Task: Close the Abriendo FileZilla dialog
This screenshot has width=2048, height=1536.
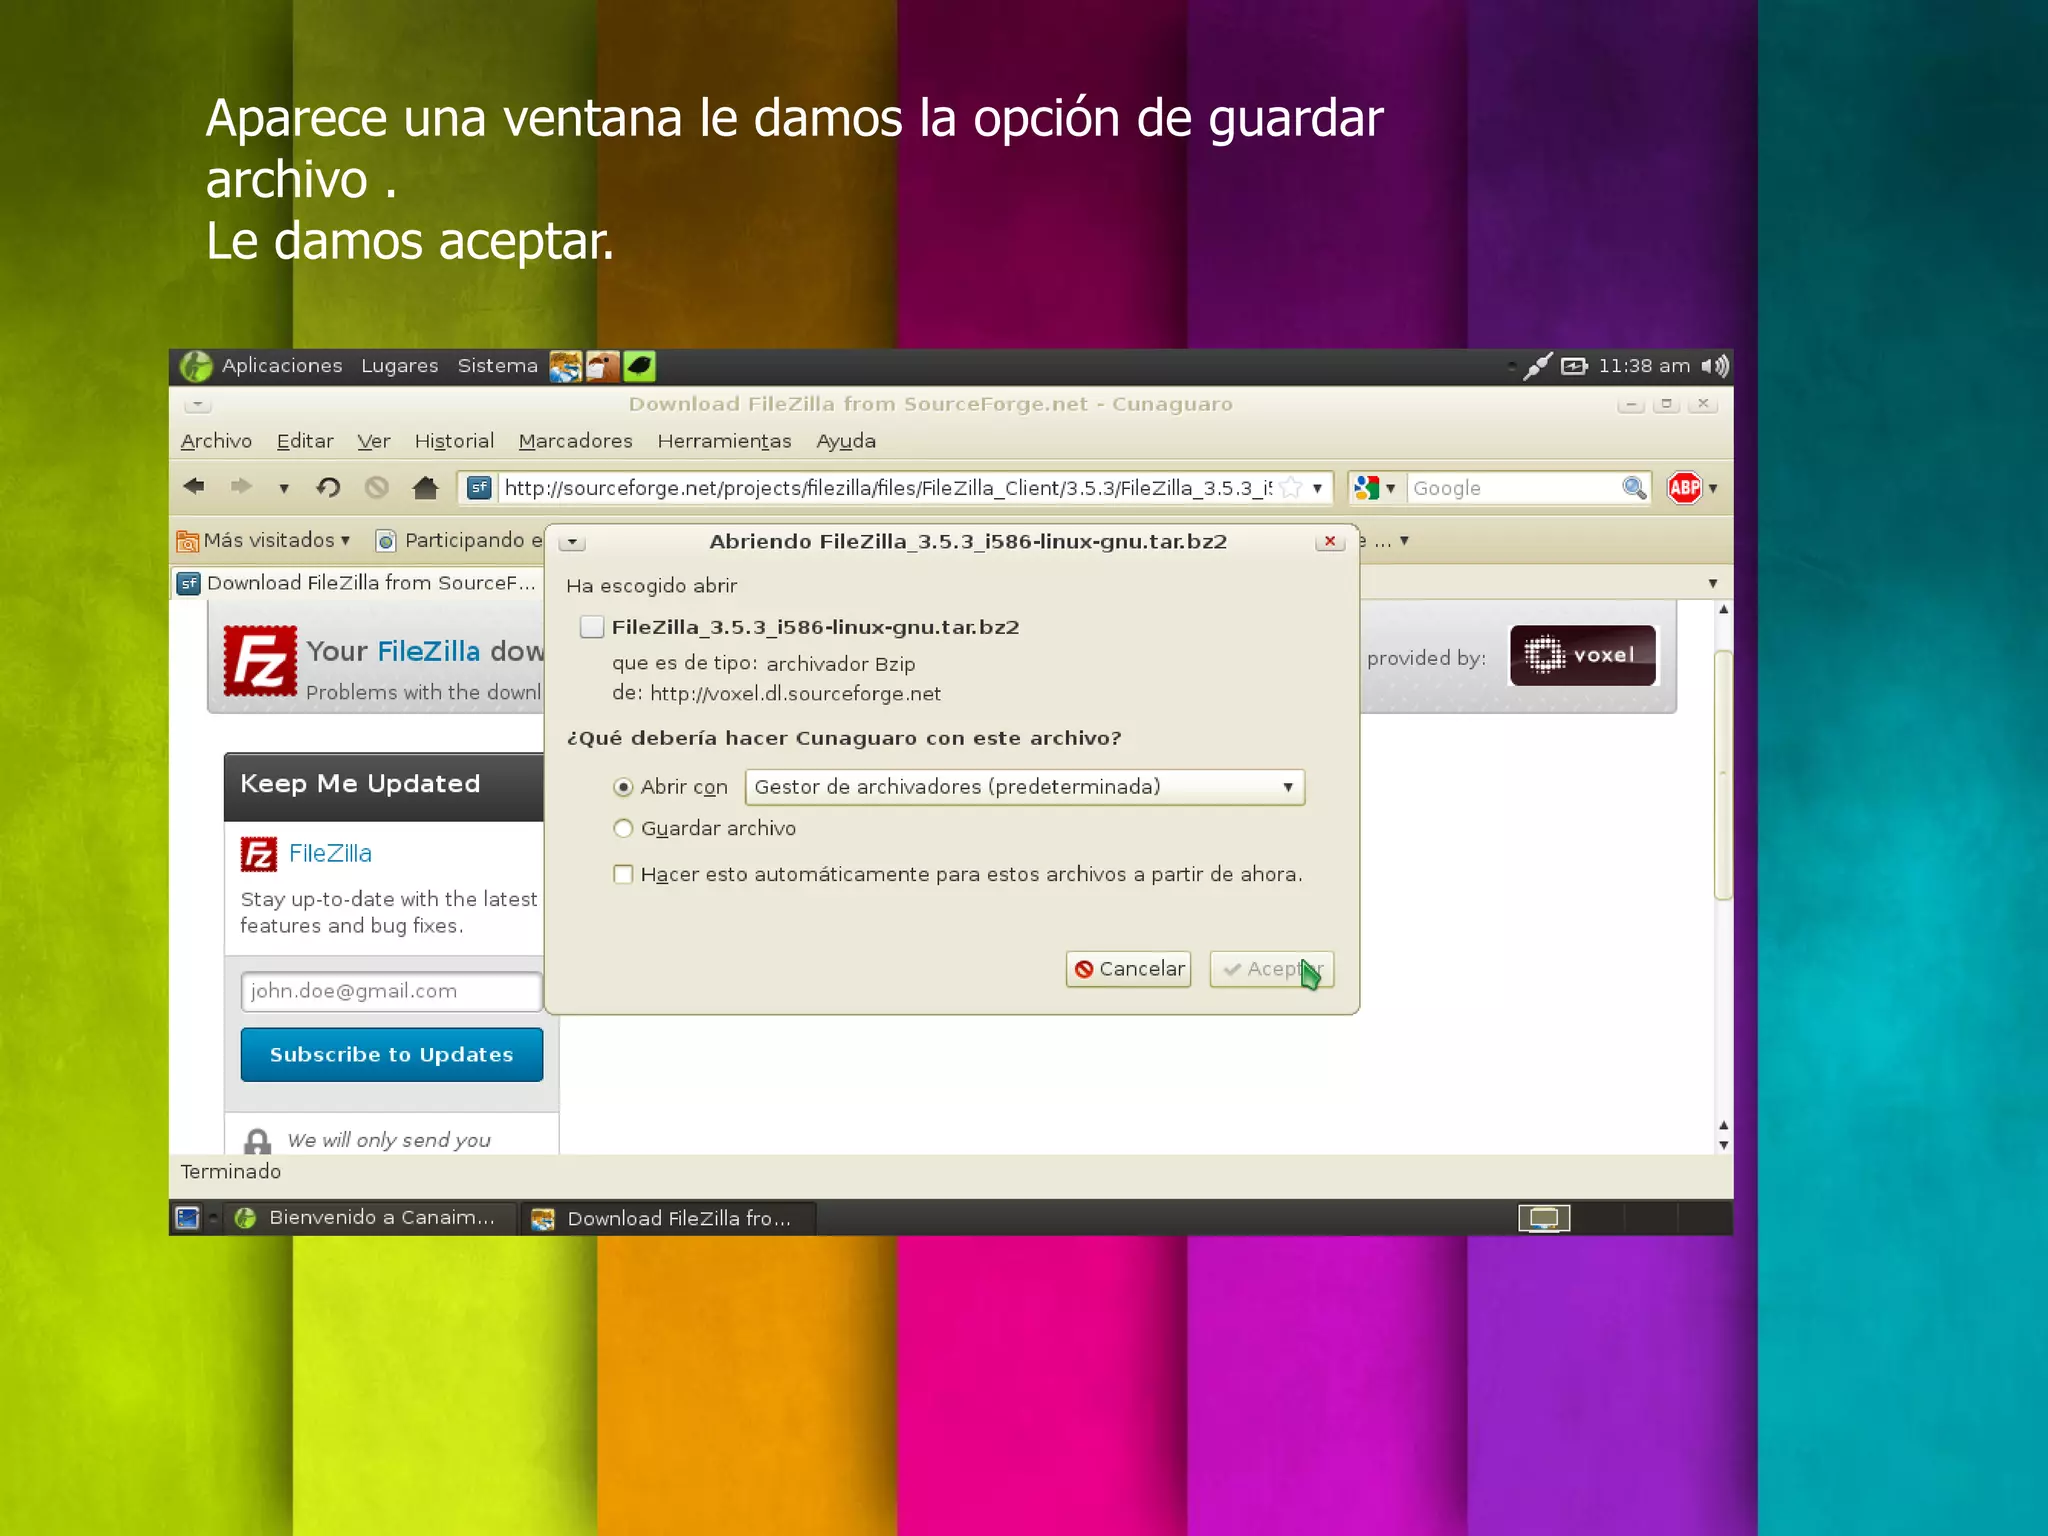Action: point(1330,541)
